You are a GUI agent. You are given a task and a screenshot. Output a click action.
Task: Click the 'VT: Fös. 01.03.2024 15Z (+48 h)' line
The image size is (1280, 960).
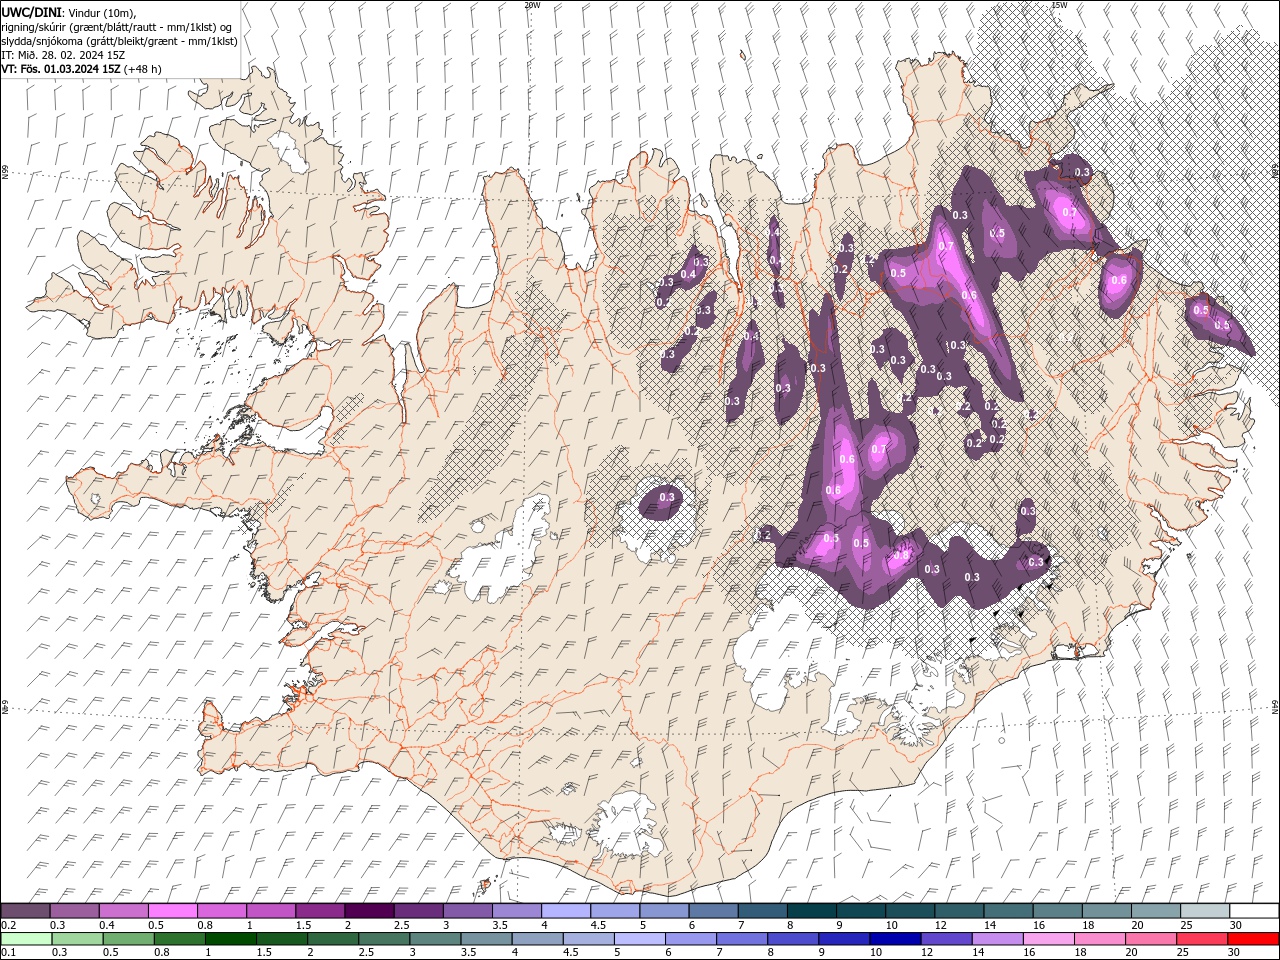pyautogui.click(x=81, y=69)
